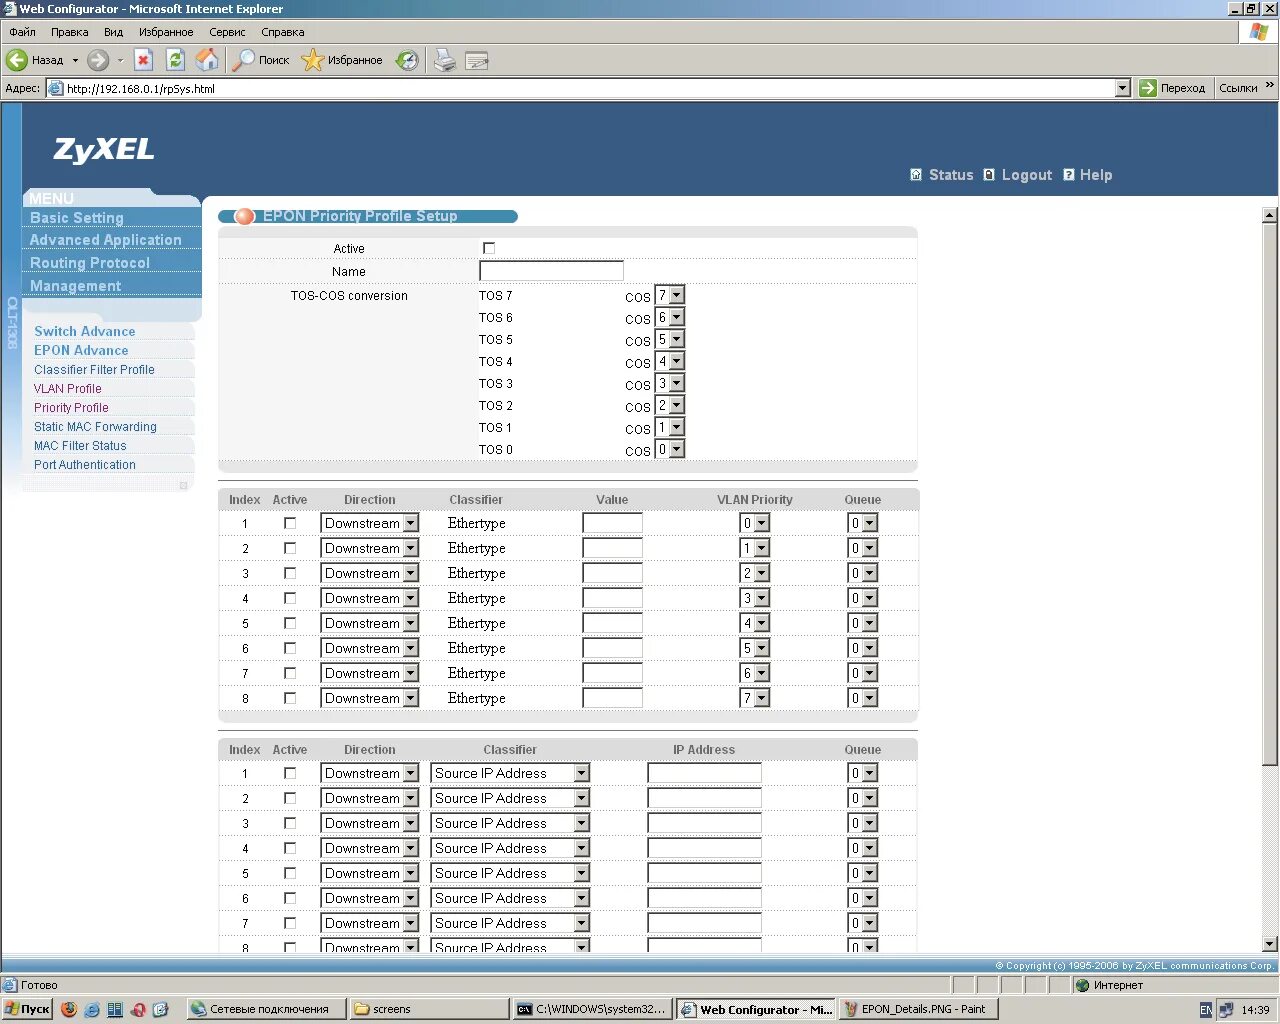Open Direction dropdown for IP row 5

(370, 873)
